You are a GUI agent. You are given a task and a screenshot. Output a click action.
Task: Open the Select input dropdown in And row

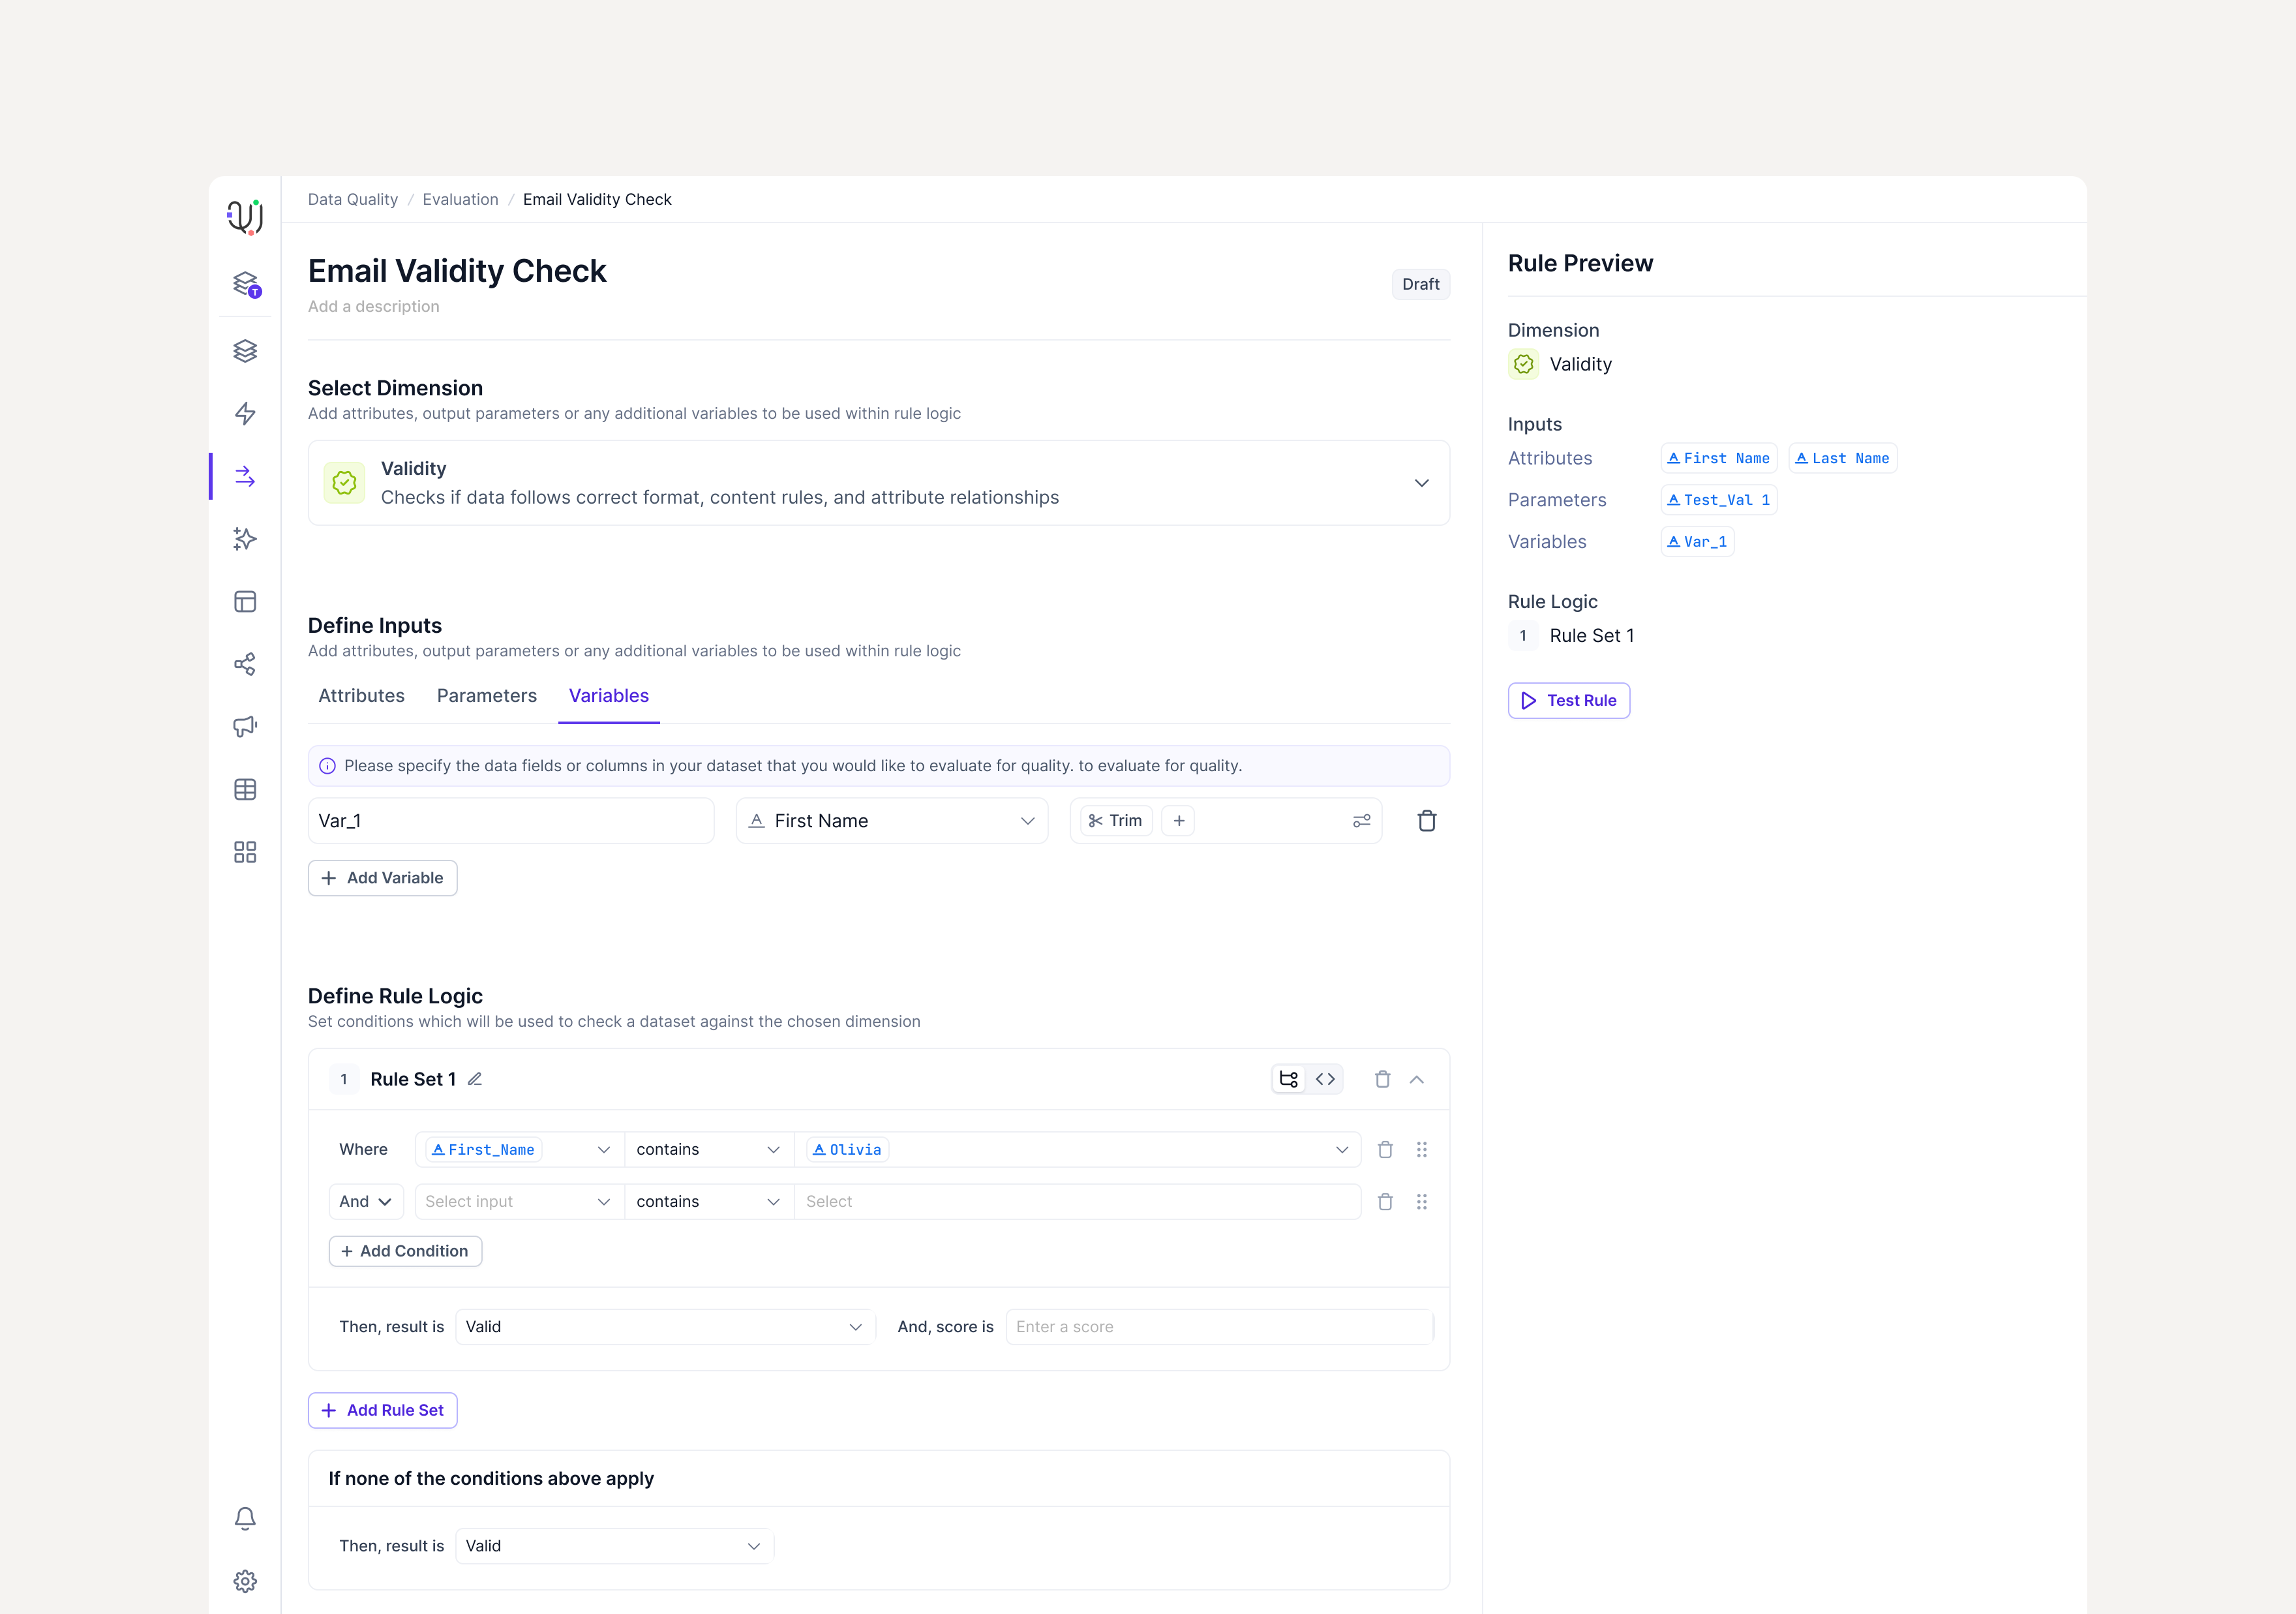(519, 1202)
